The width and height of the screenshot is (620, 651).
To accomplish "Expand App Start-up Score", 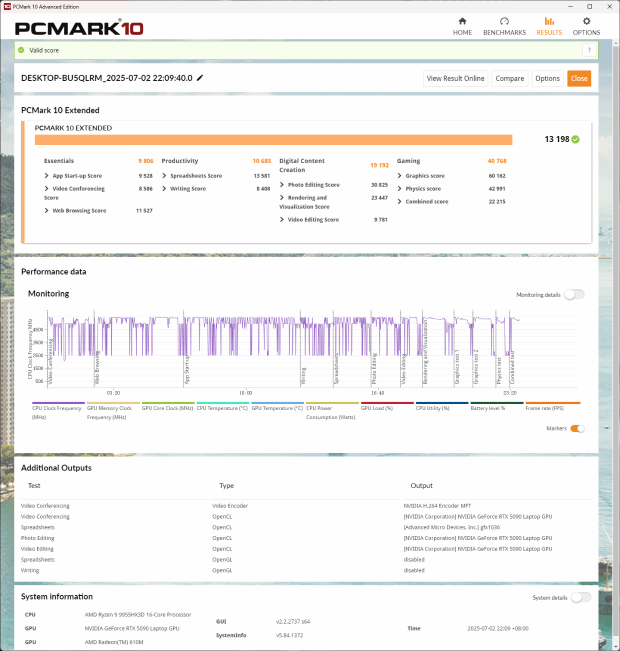I will [x=47, y=176].
